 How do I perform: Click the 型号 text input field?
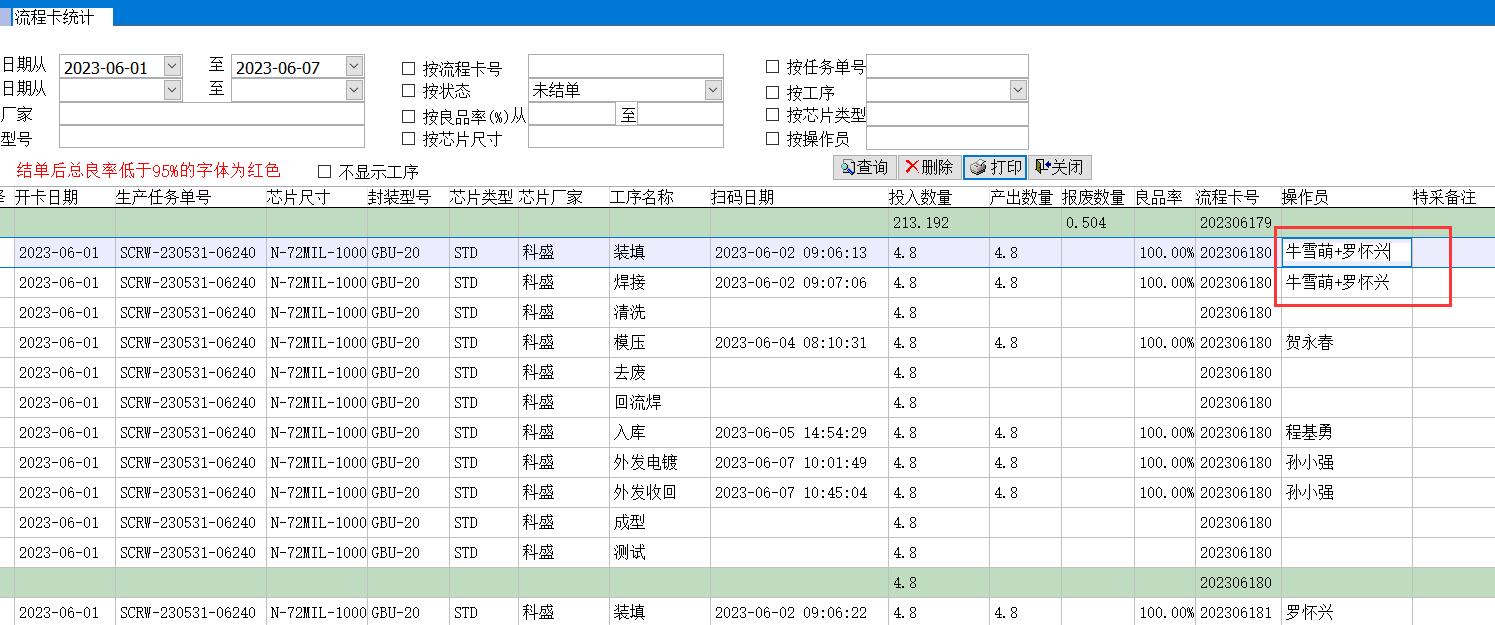point(211,137)
